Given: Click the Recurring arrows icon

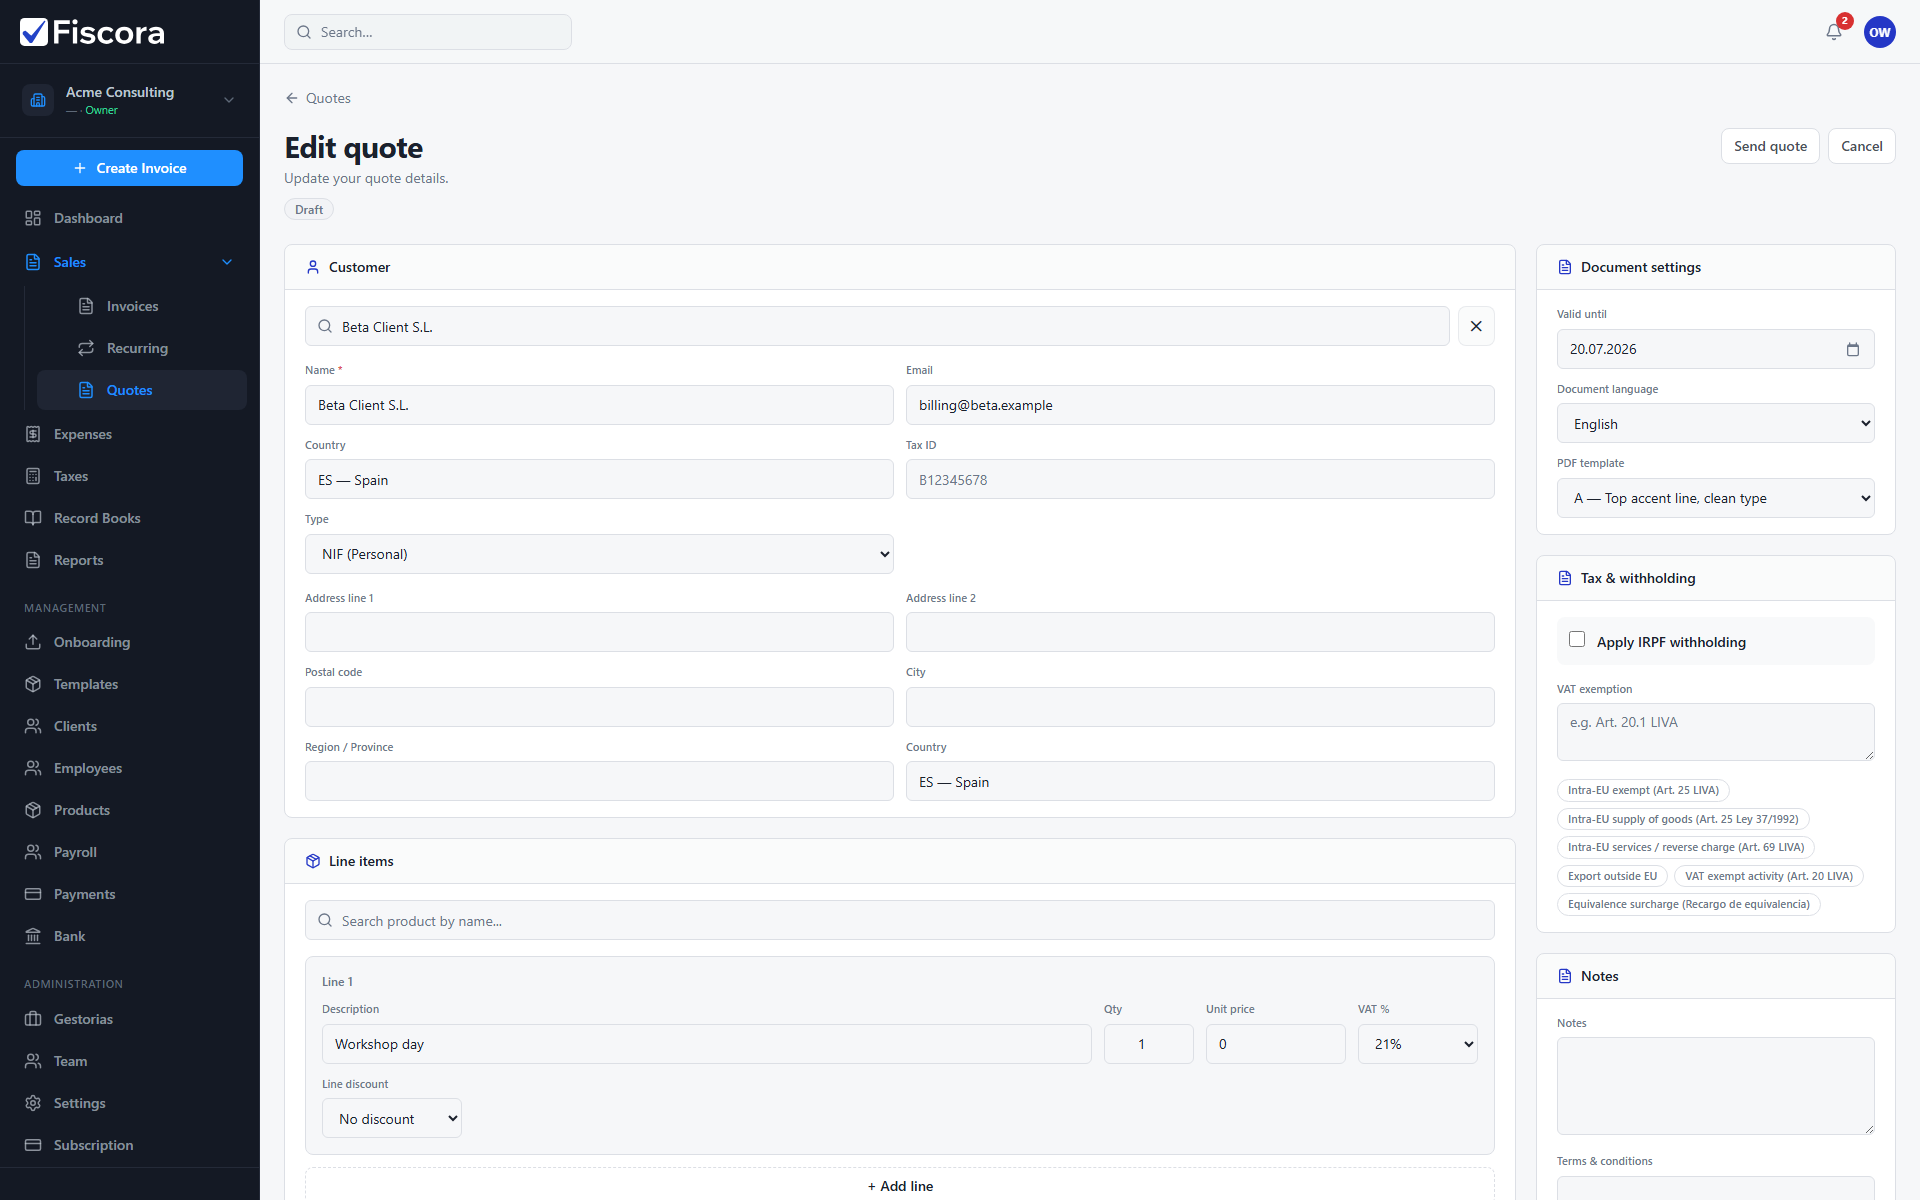Looking at the screenshot, I should 86,348.
